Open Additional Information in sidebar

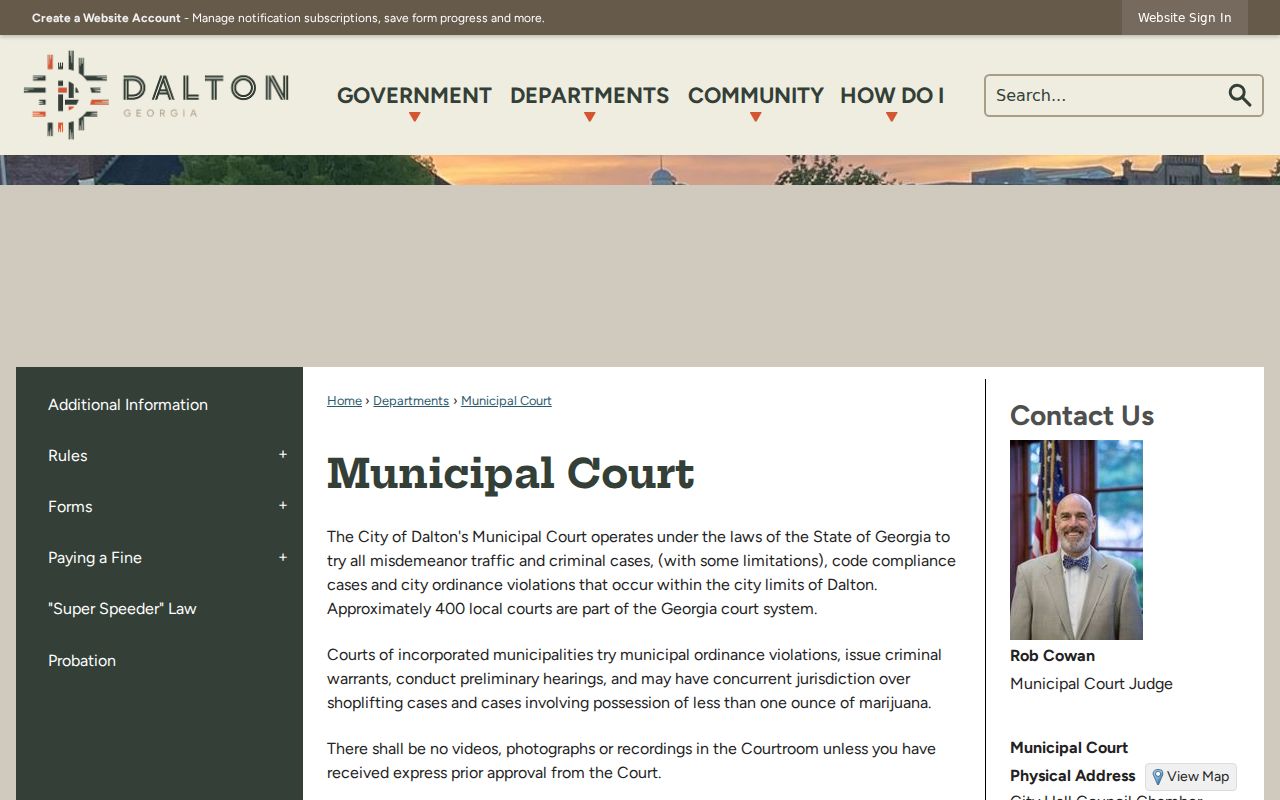pos(128,405)
